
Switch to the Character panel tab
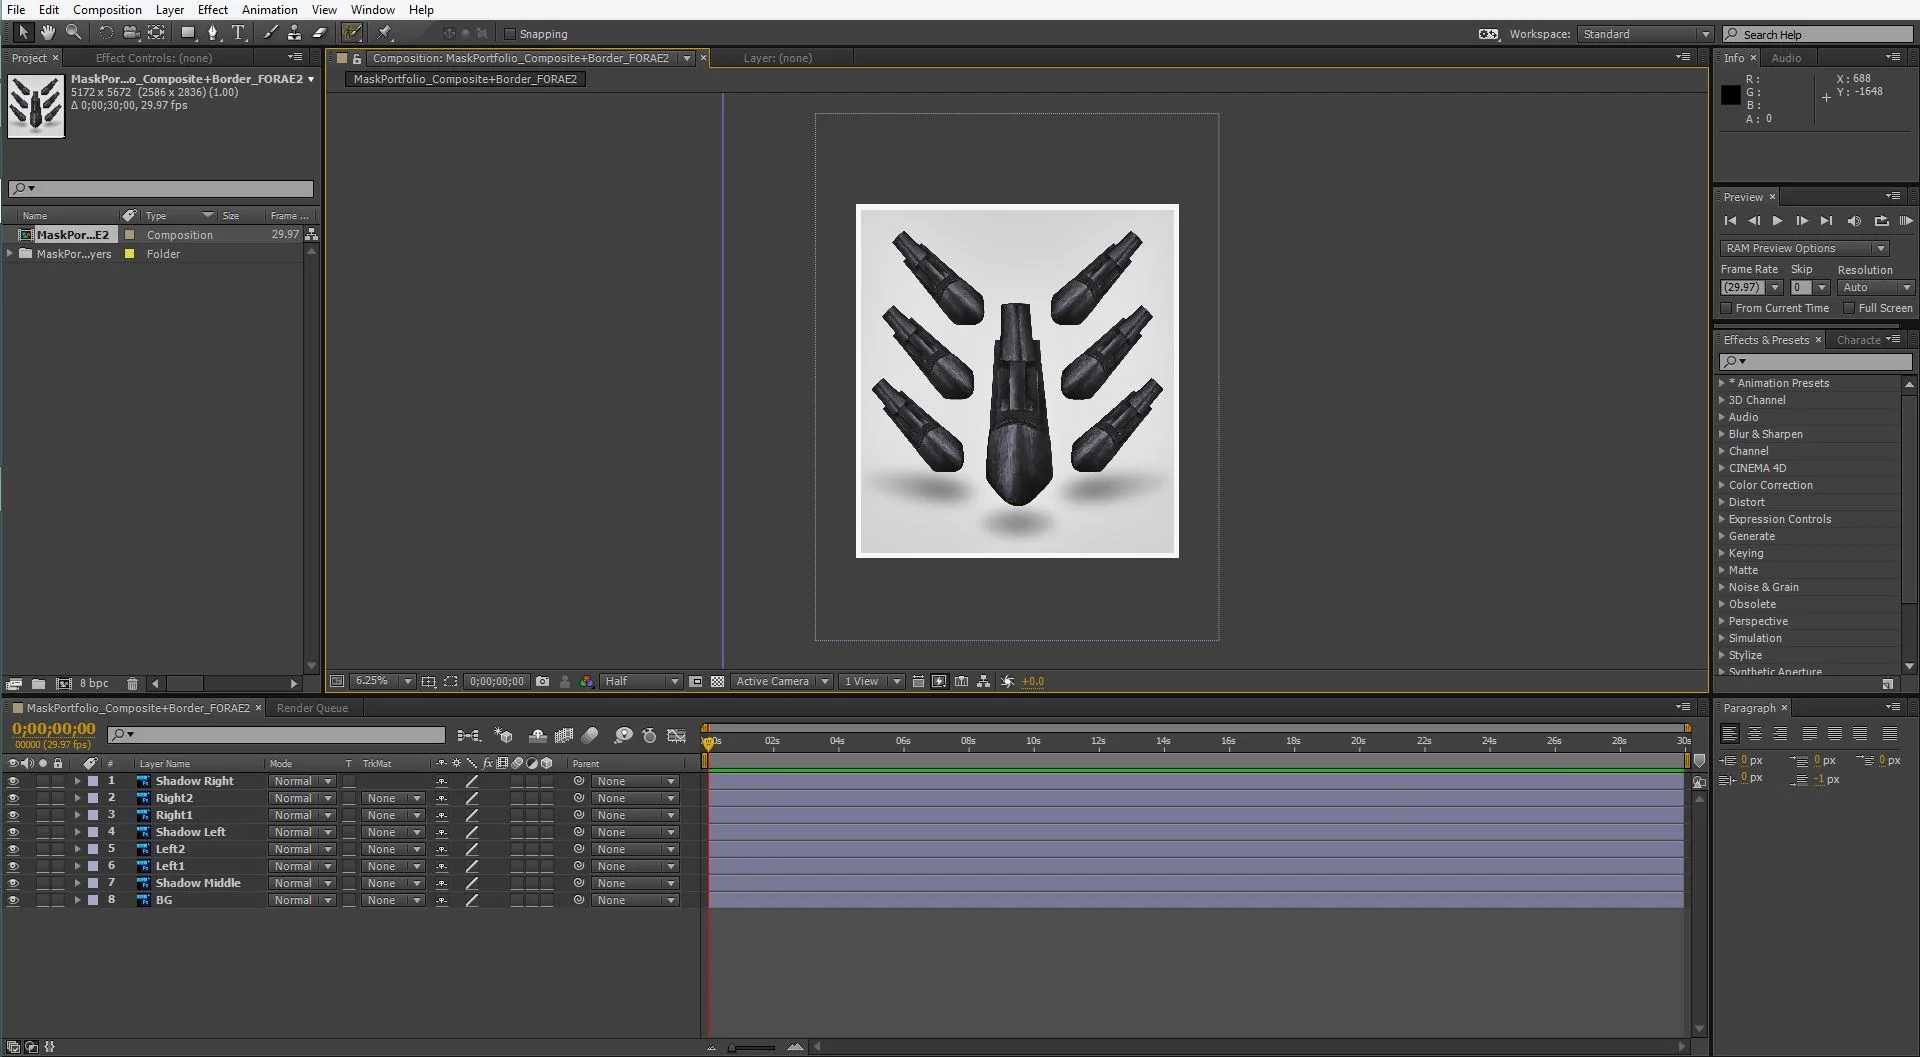(x=1858, y=340)
